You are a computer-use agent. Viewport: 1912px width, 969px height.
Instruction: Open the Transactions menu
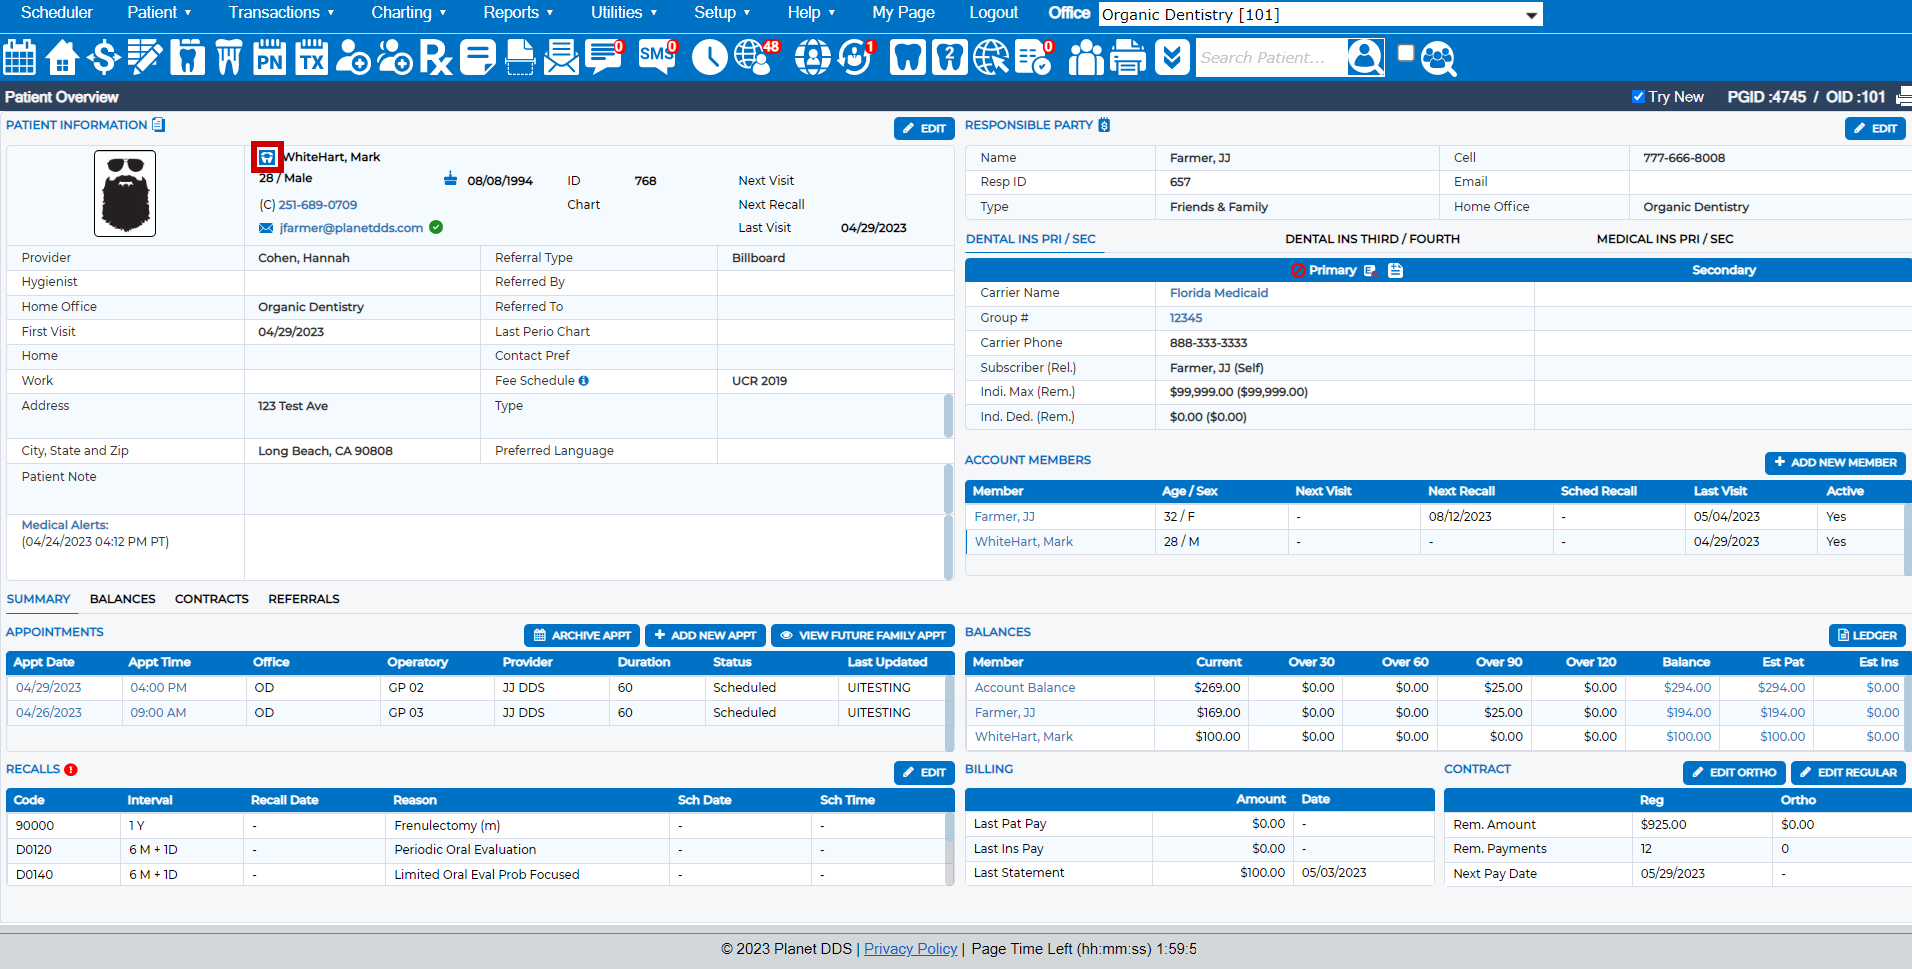tap(281, 13)
